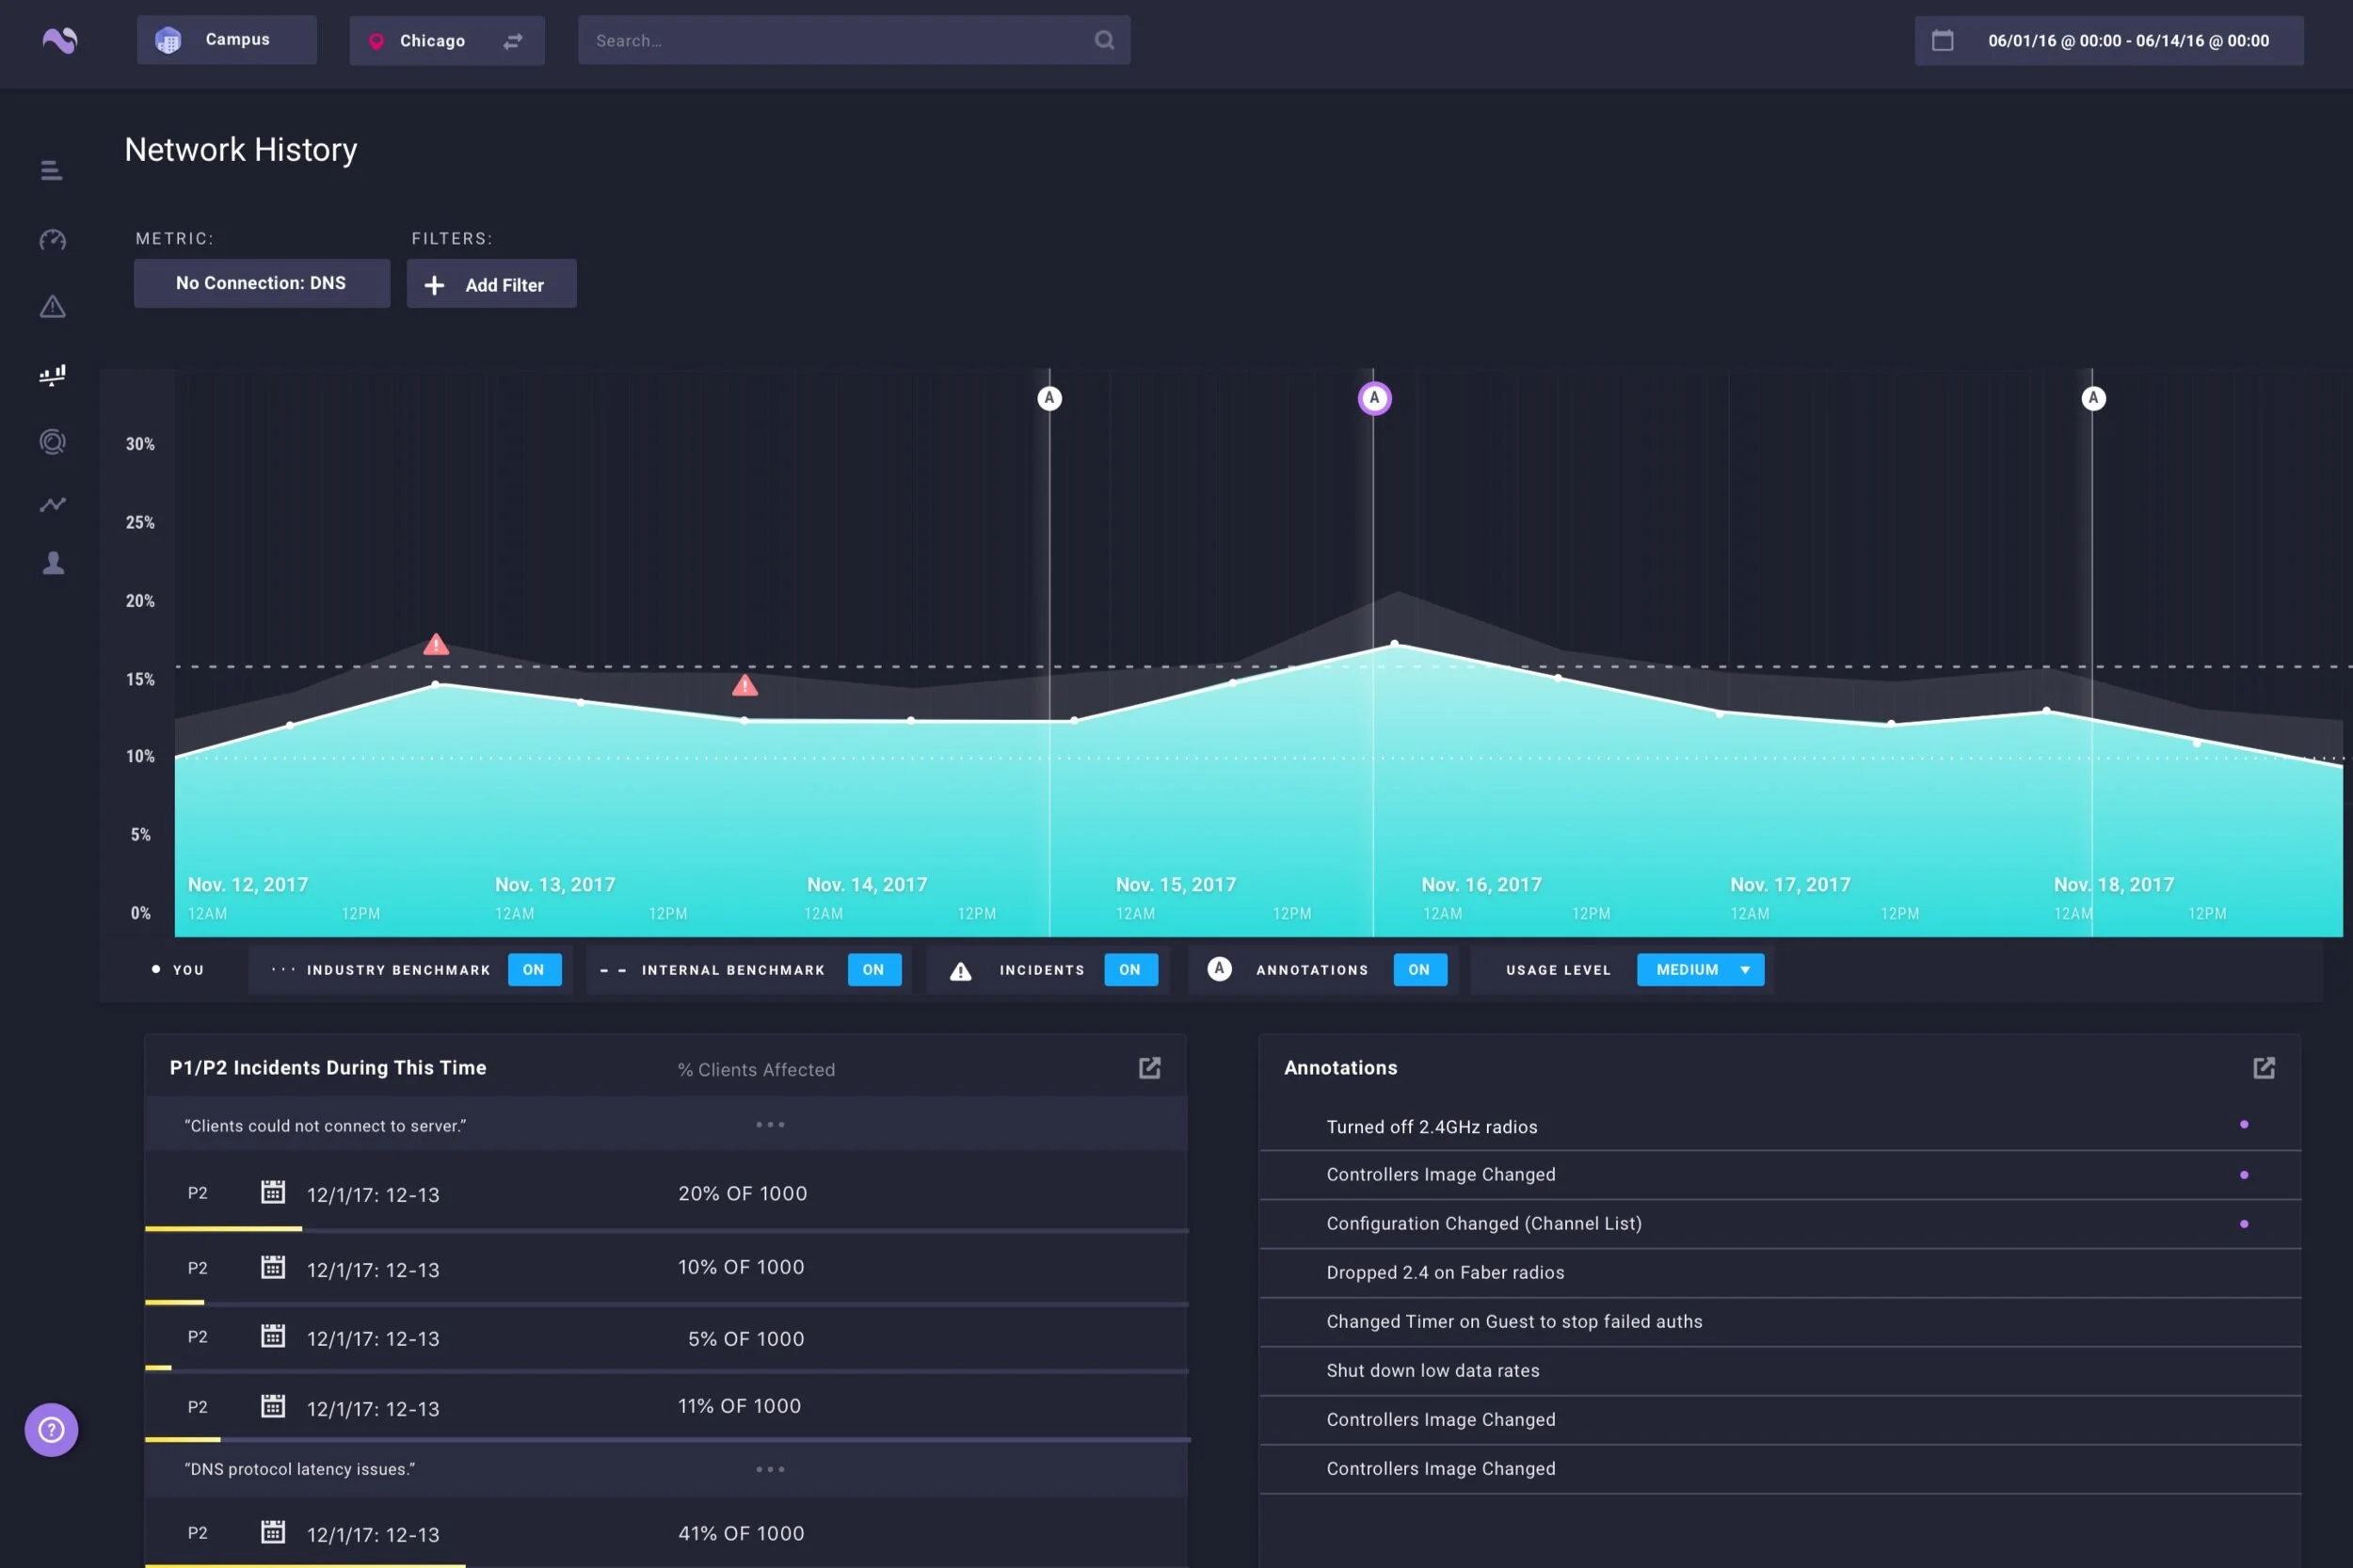The image size is (2353, 1568).
Task: Click the red incident marker near Nov. 14
Action: click(744, 686)
